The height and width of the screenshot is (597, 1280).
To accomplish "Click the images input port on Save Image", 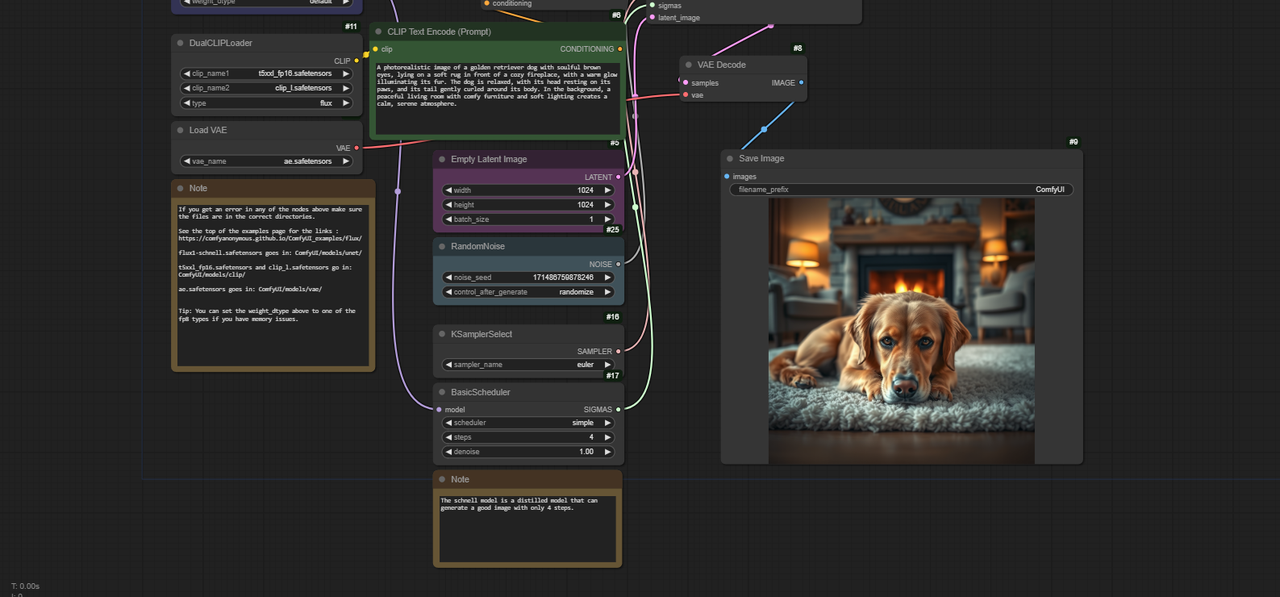I will click(727, 177).
